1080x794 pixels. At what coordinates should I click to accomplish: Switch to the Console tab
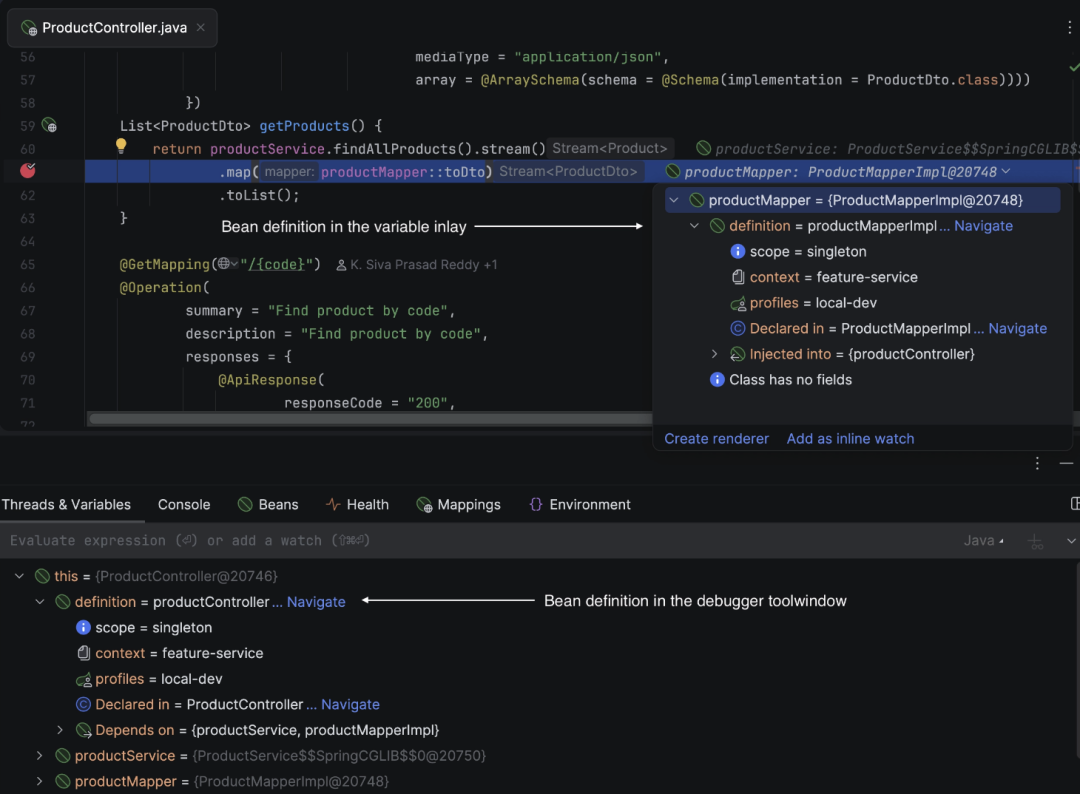pyautogui.click(x=183, y=504)
